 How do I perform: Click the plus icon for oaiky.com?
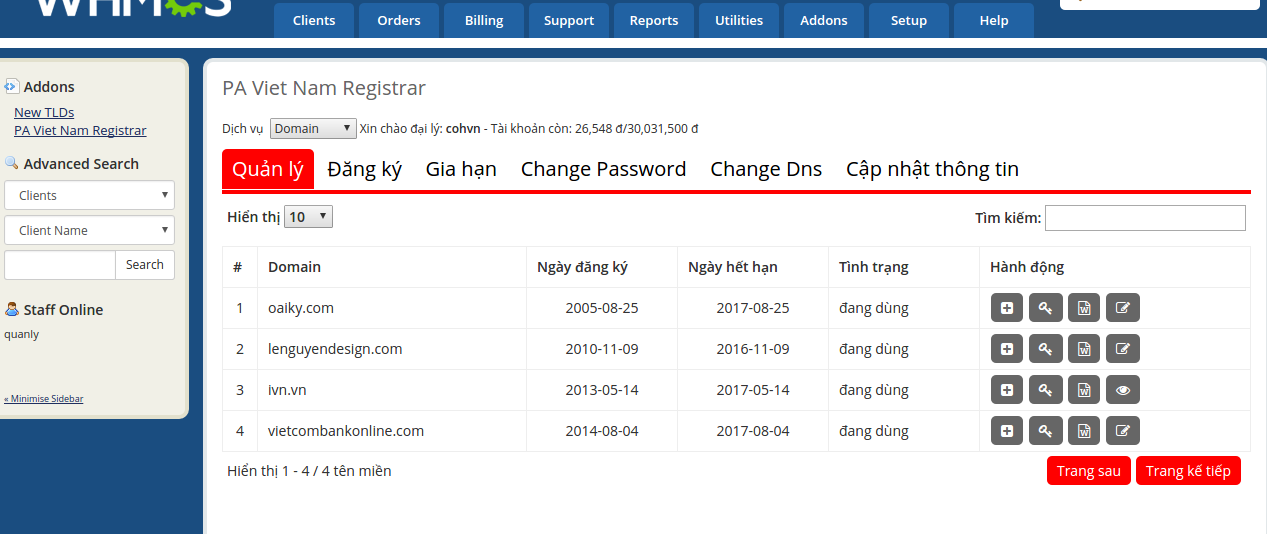[1007, 308]
